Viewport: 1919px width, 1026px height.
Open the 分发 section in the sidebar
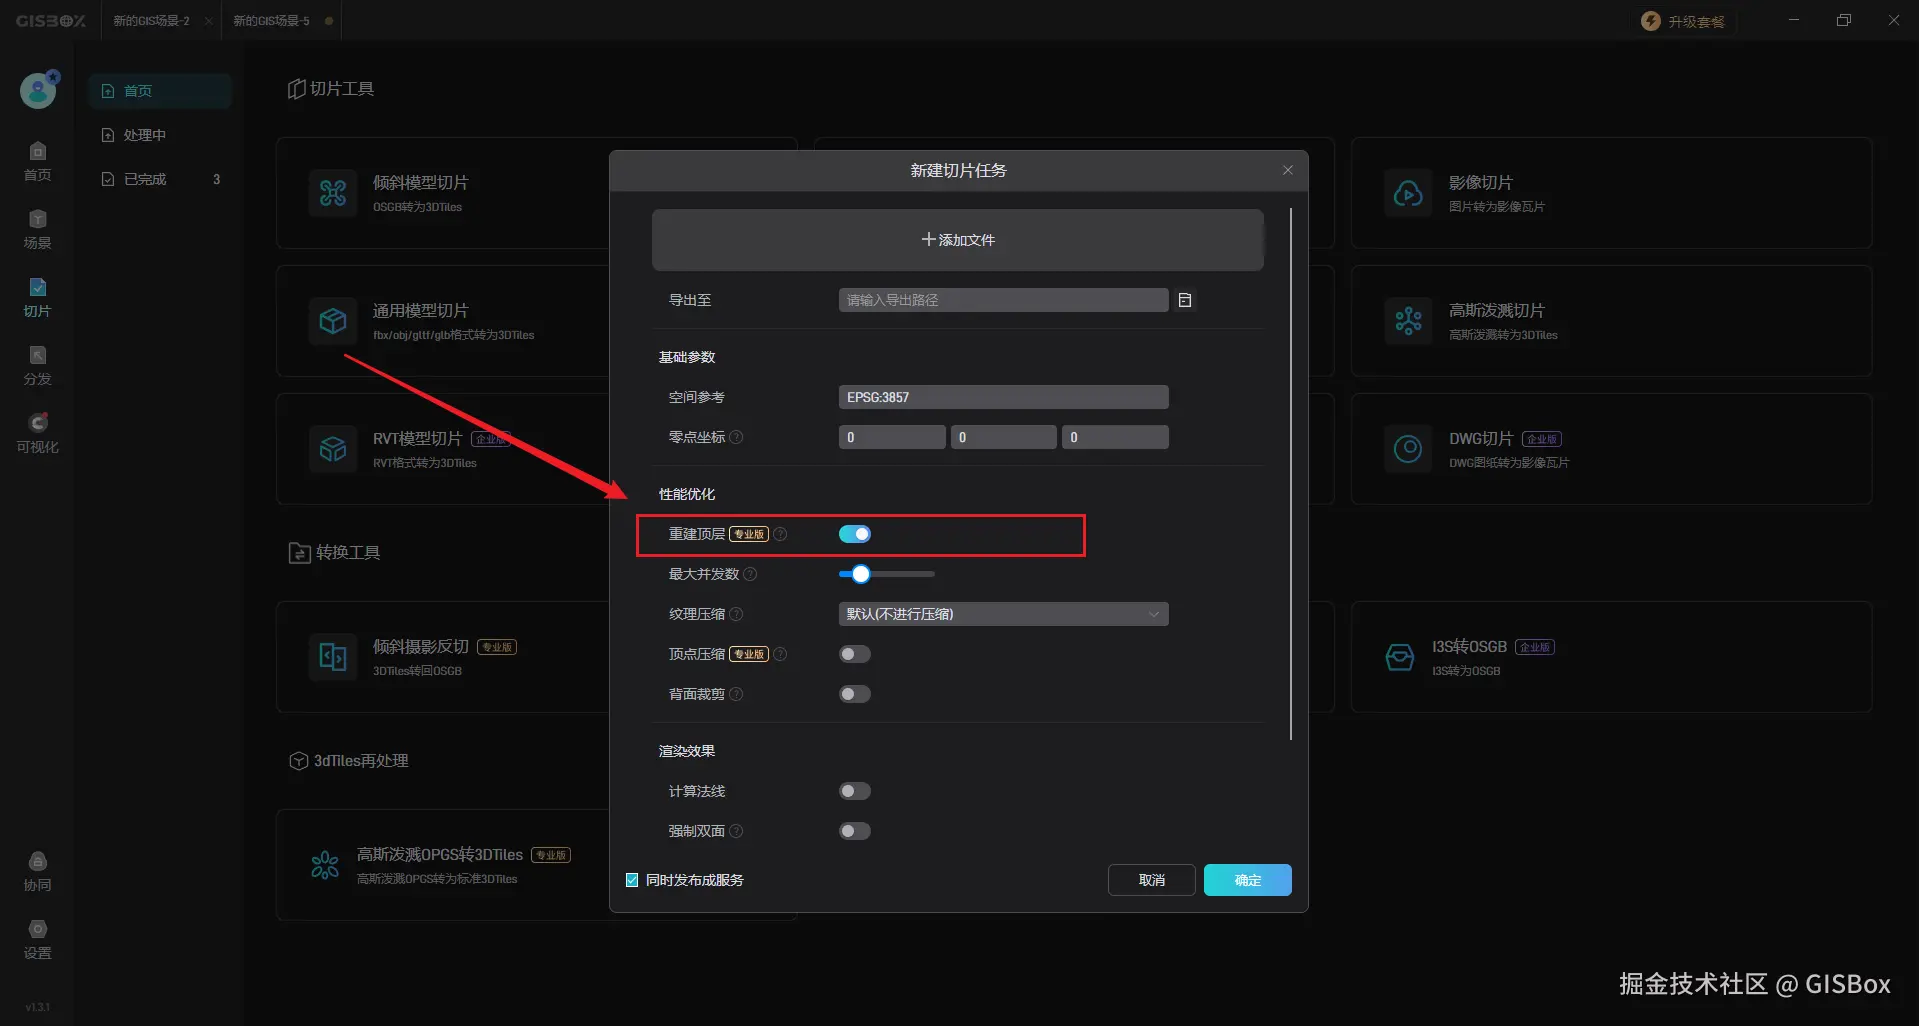38,365
